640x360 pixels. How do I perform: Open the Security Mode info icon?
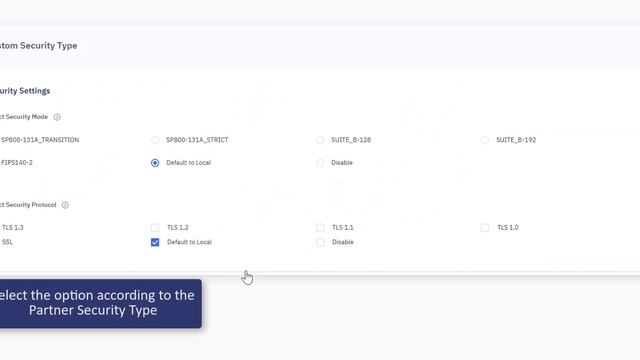57,117
